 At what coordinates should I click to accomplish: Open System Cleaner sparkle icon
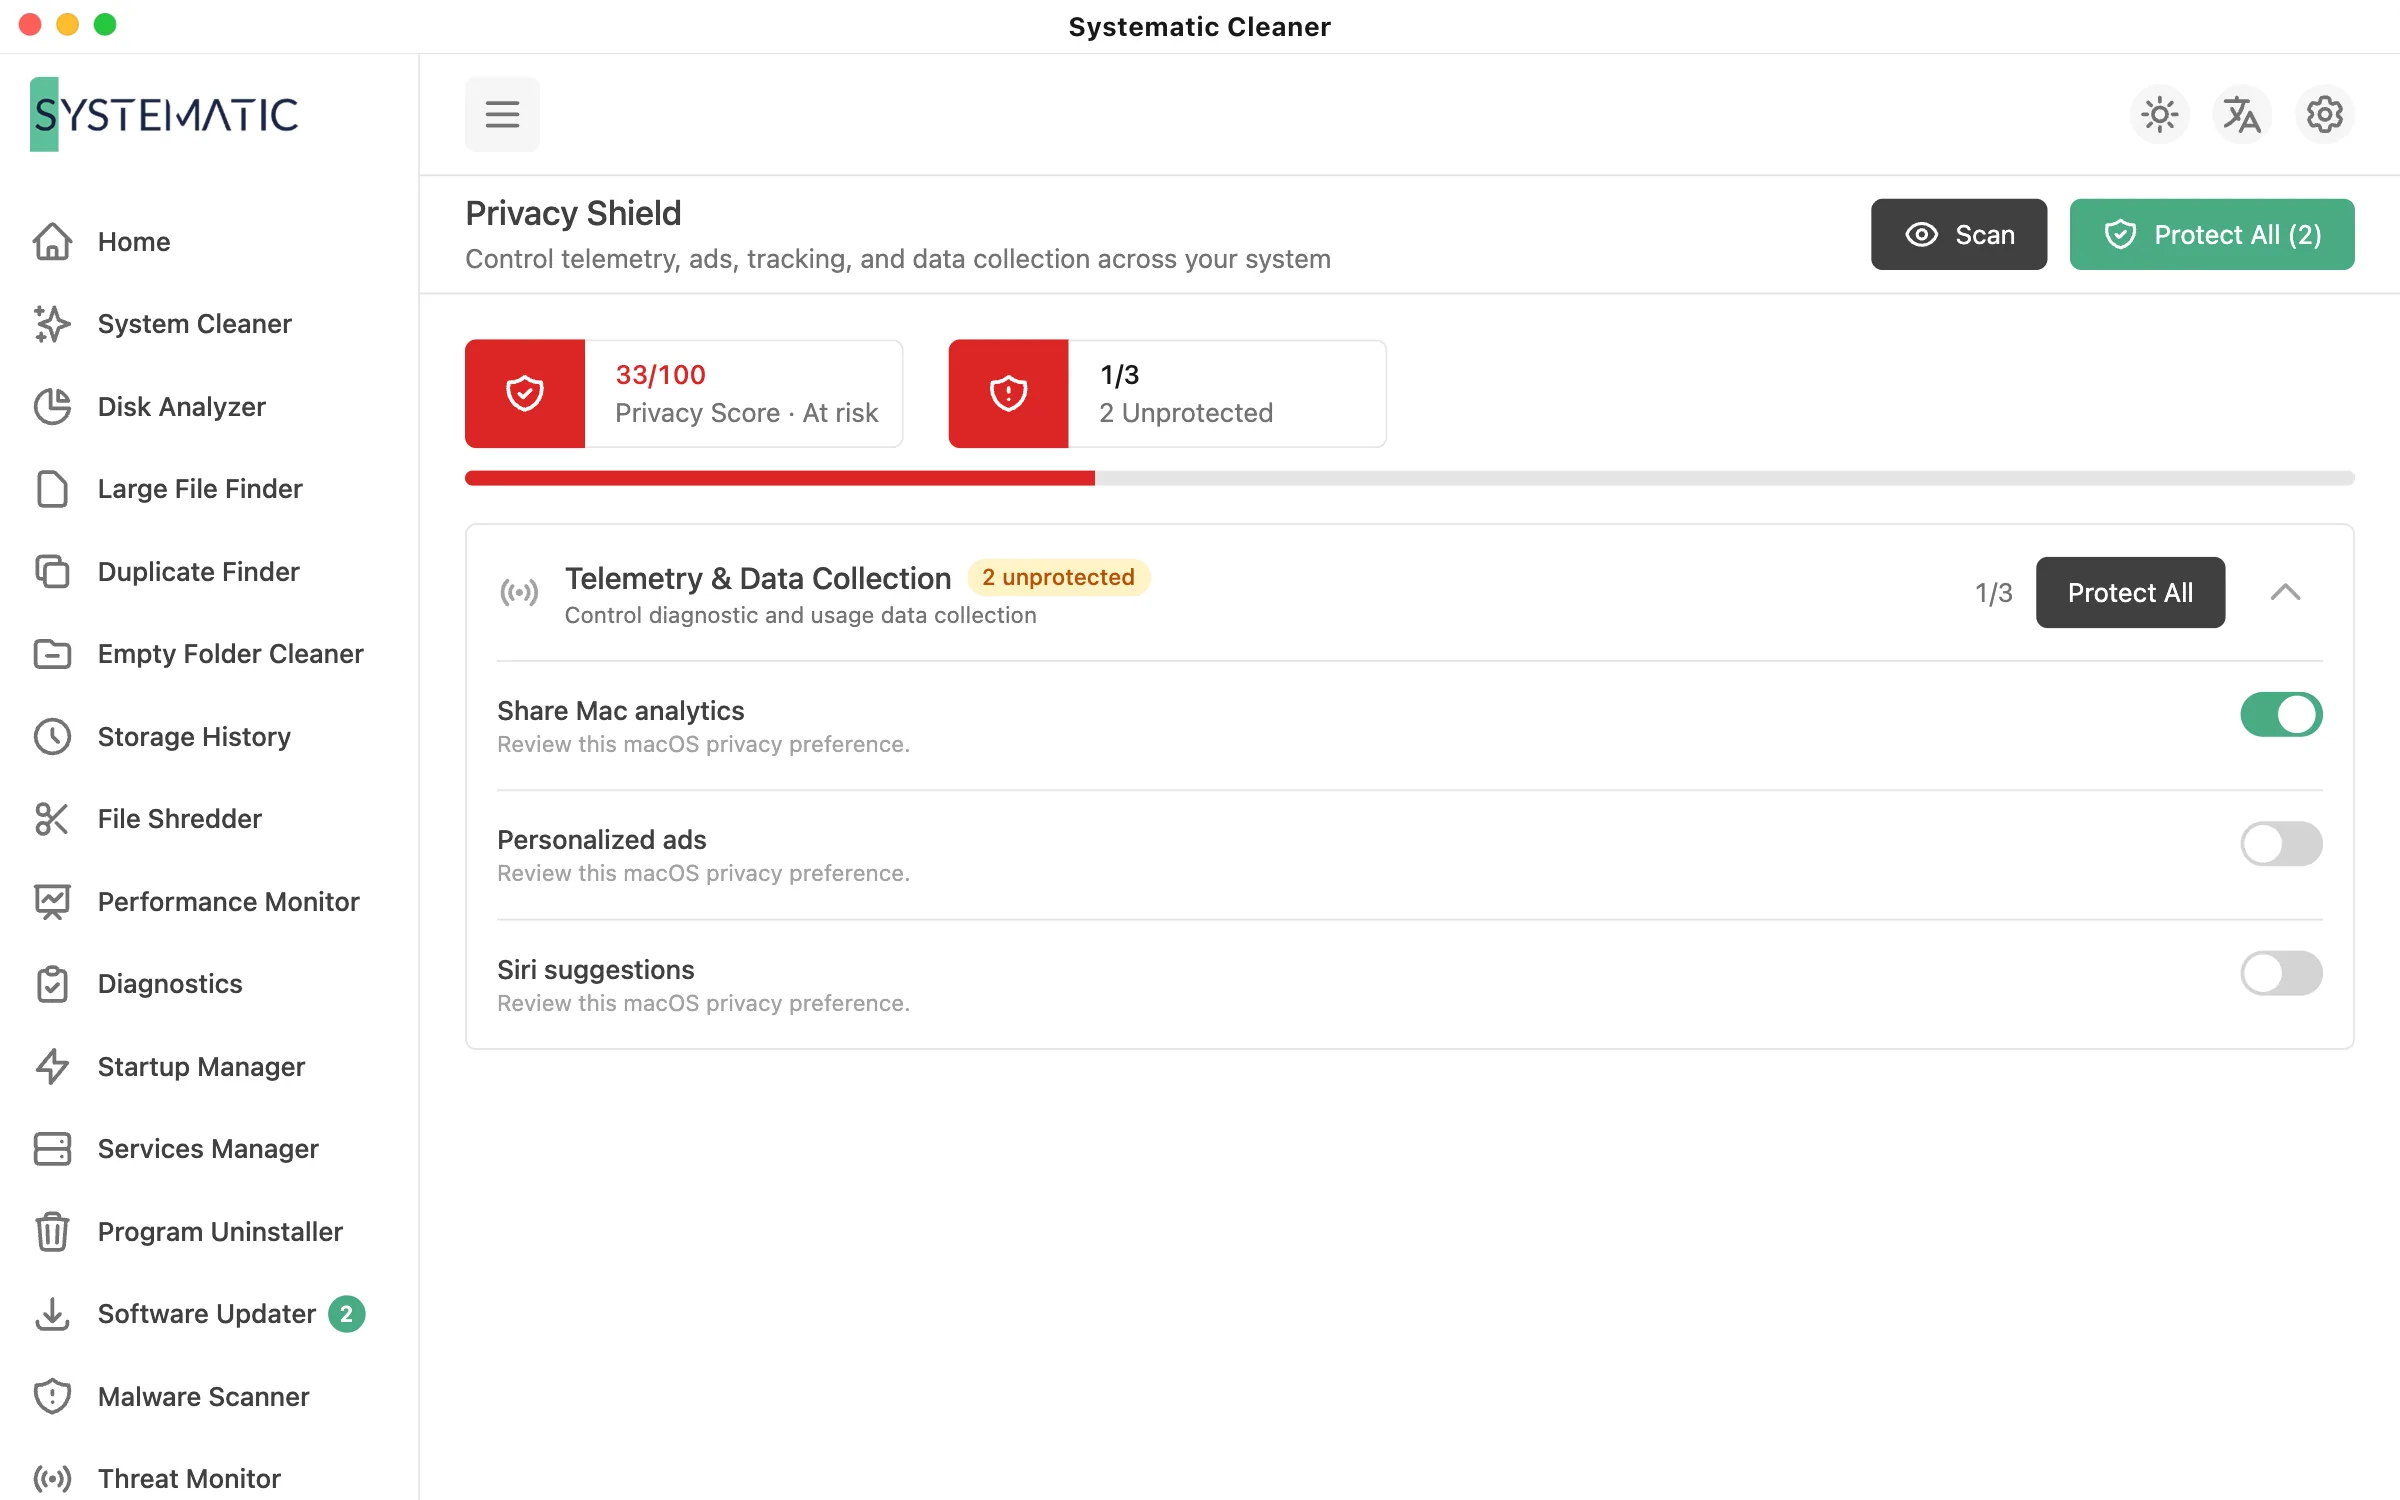(52, 324)
